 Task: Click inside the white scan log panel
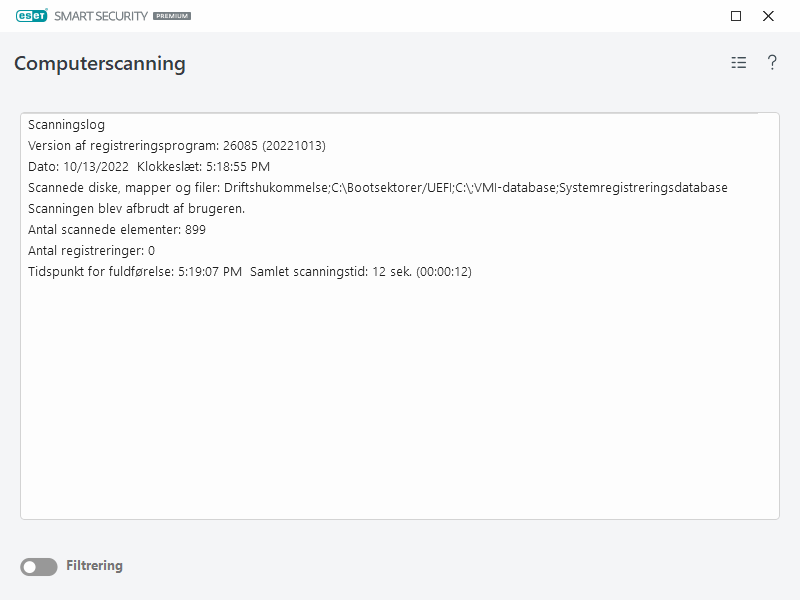tap(400, 400)
